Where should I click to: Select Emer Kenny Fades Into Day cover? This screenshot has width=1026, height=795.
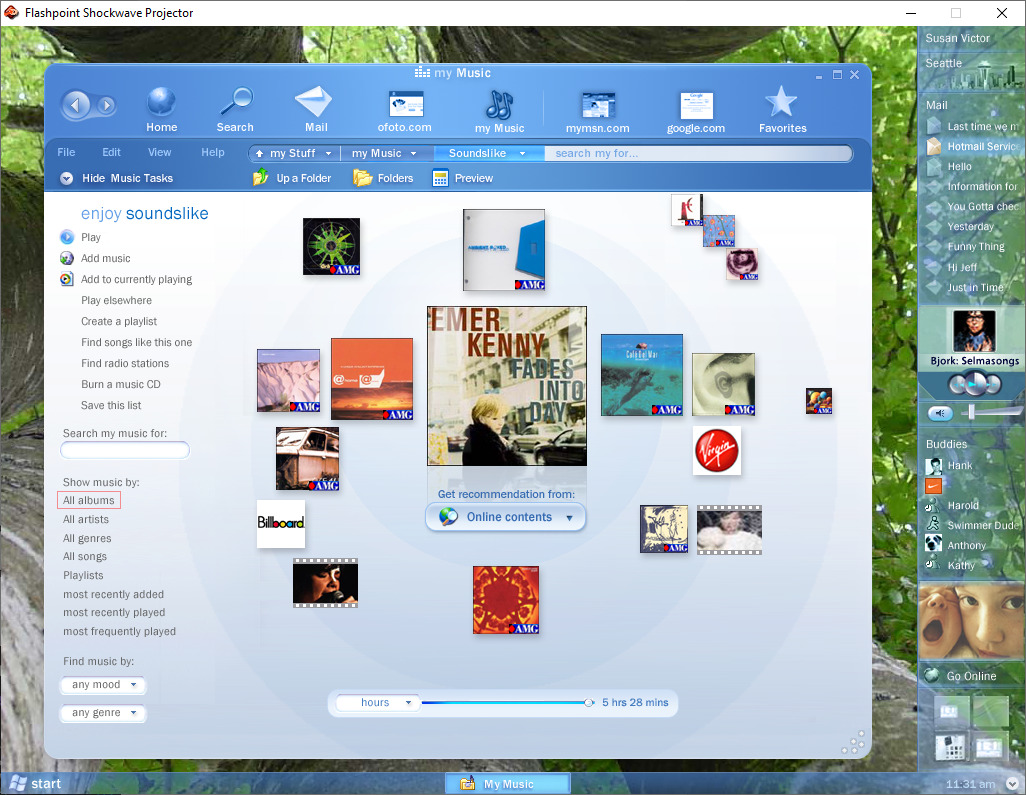coord(506,386)
